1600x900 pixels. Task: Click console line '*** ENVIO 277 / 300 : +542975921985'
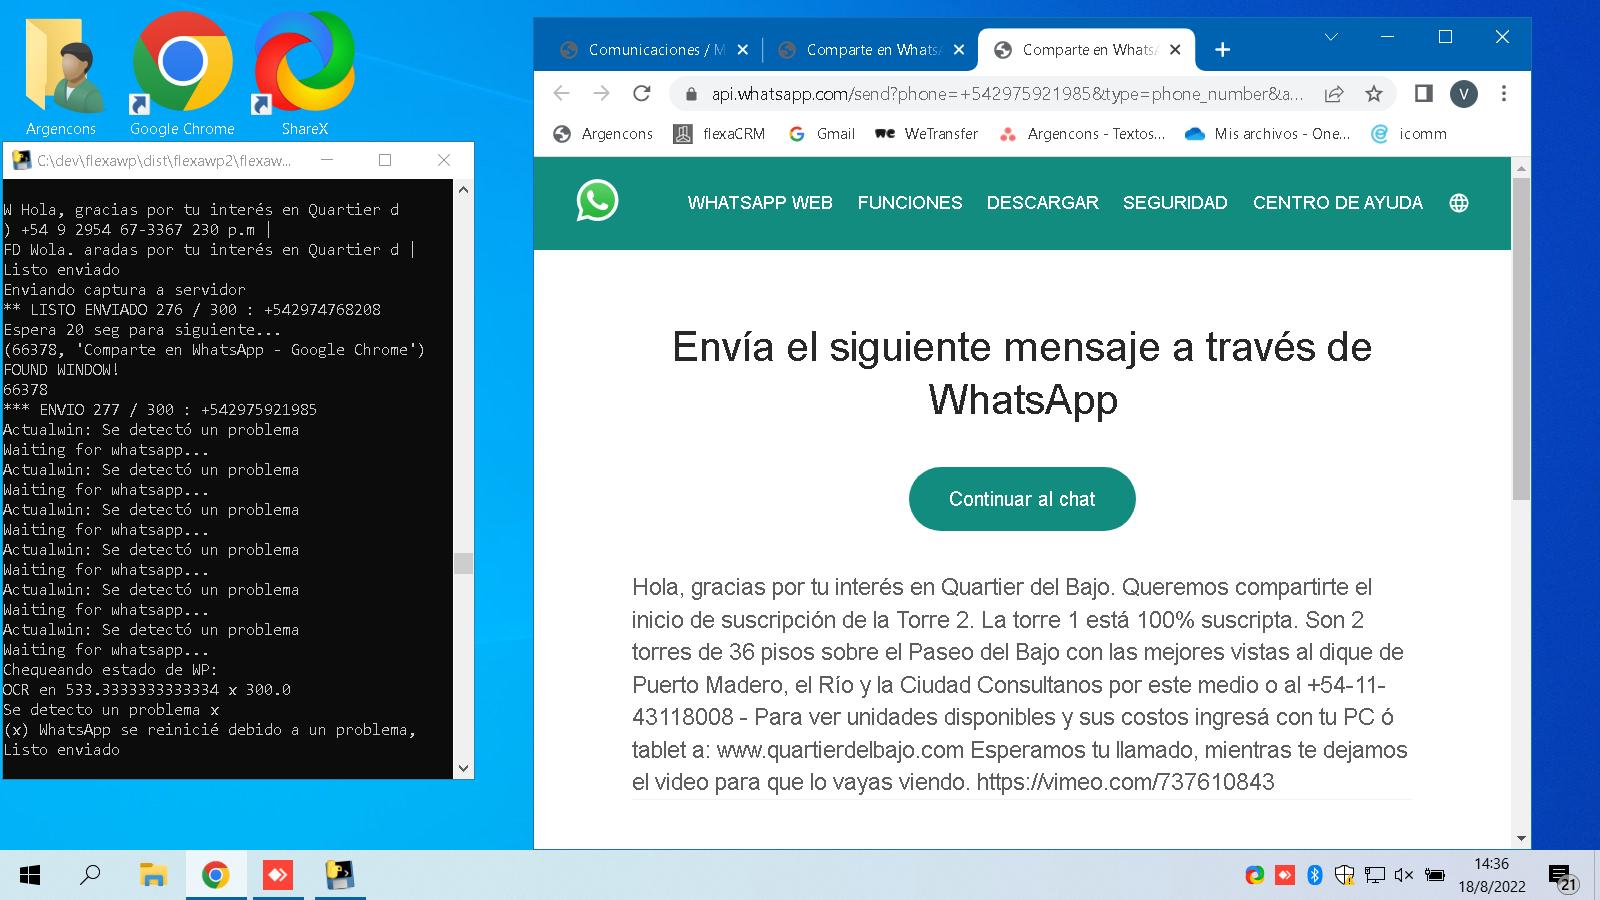pos(160,409)
